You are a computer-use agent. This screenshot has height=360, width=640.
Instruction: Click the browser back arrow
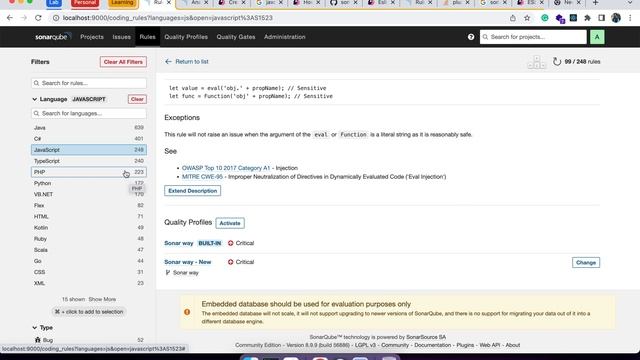click(x=10, y=18)
